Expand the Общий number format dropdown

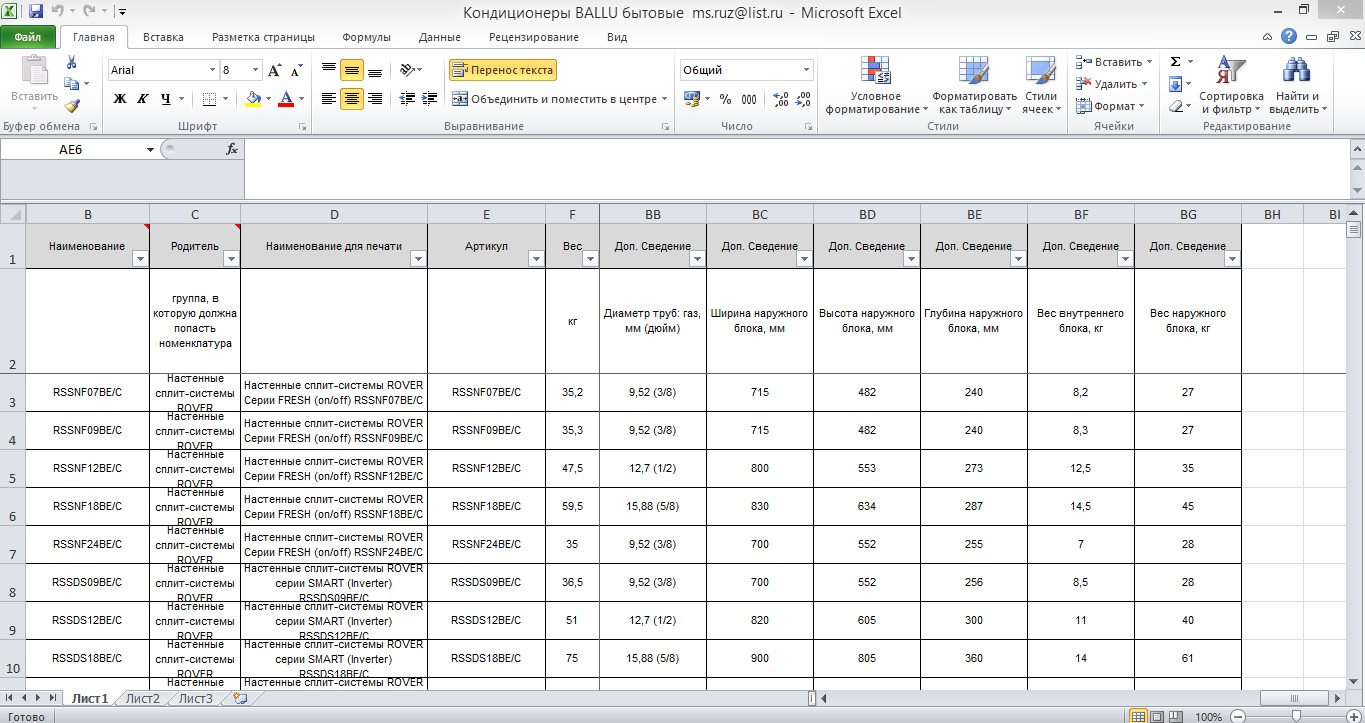pos(806,70)
